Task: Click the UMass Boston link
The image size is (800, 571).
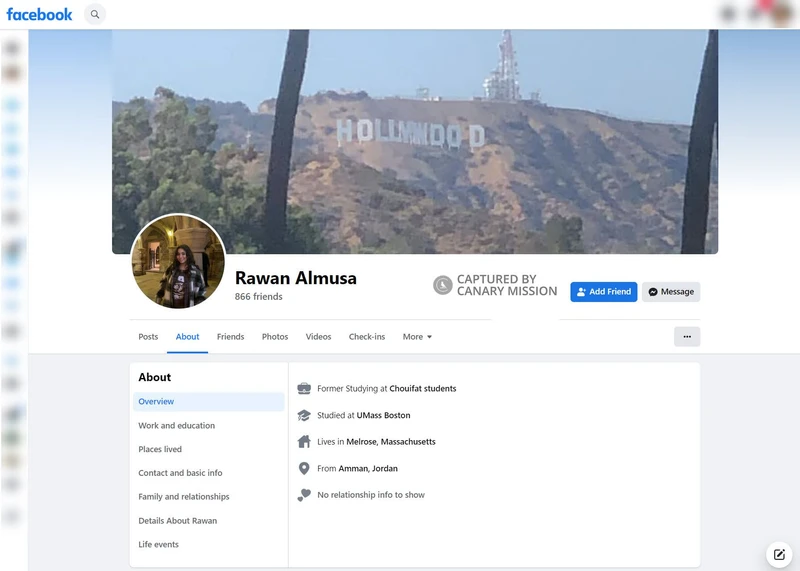Action: coord(383,415)
